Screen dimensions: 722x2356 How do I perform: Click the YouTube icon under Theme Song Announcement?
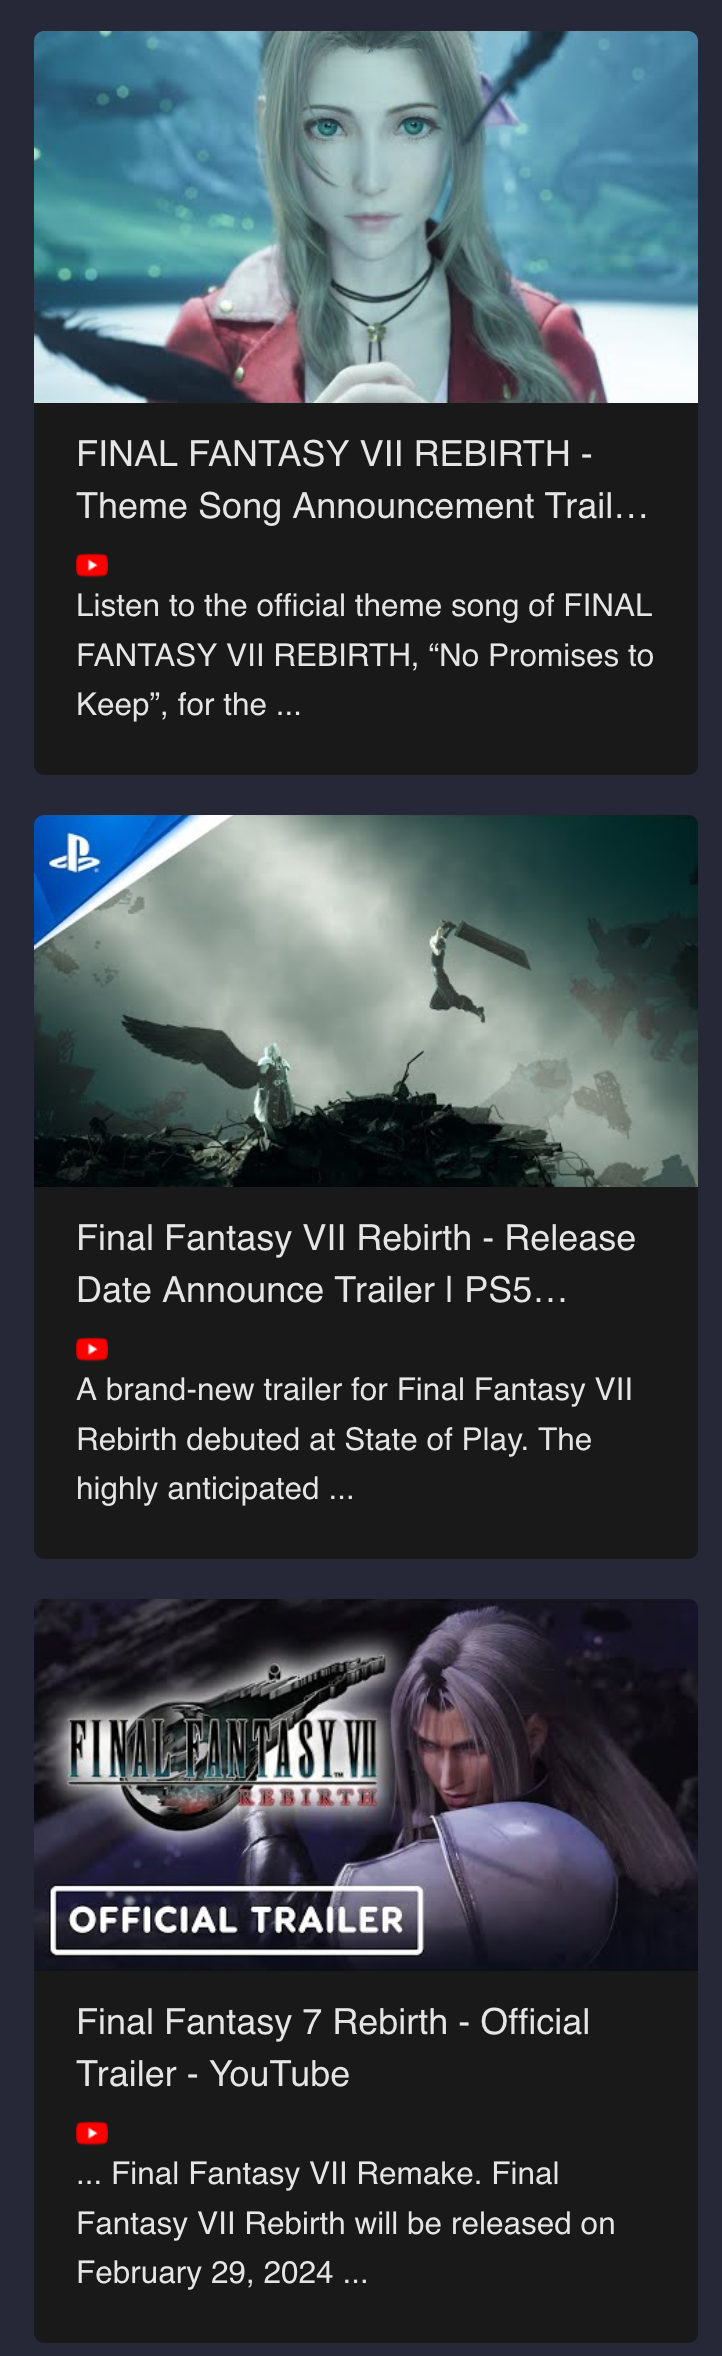(x=92, y=565)
